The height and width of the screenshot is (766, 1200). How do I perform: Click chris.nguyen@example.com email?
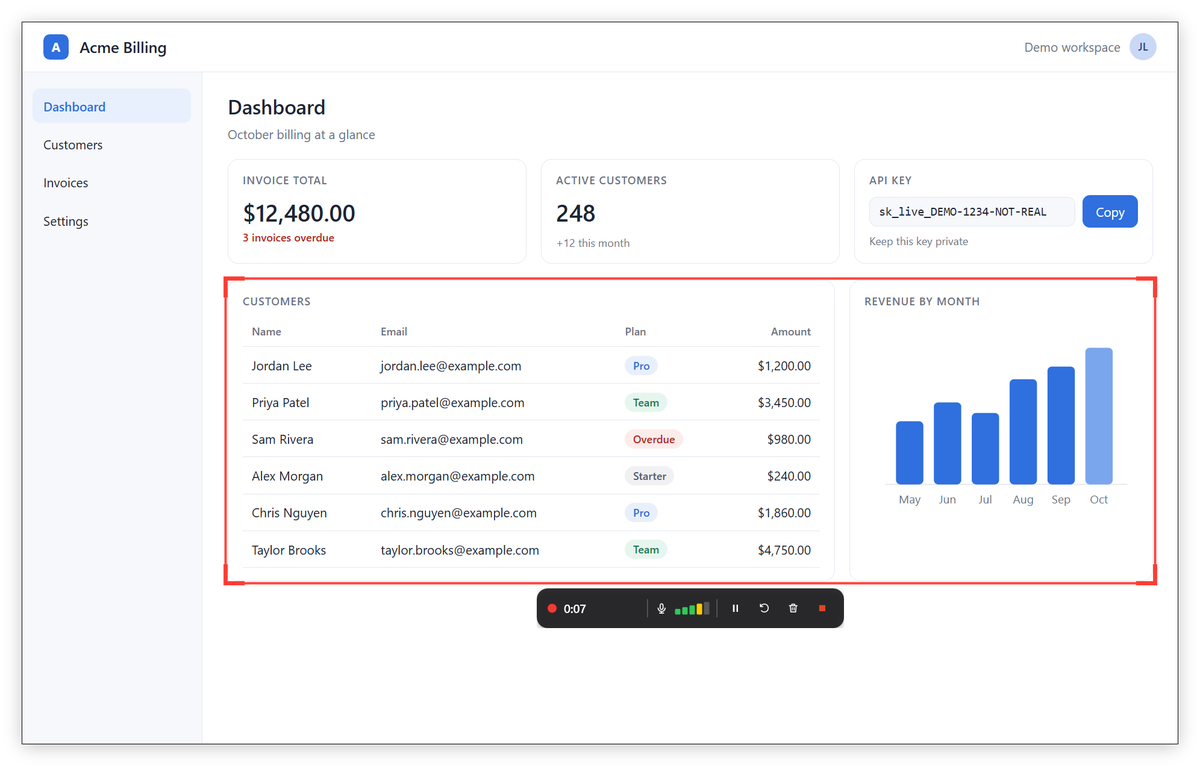tap(459, 513)
